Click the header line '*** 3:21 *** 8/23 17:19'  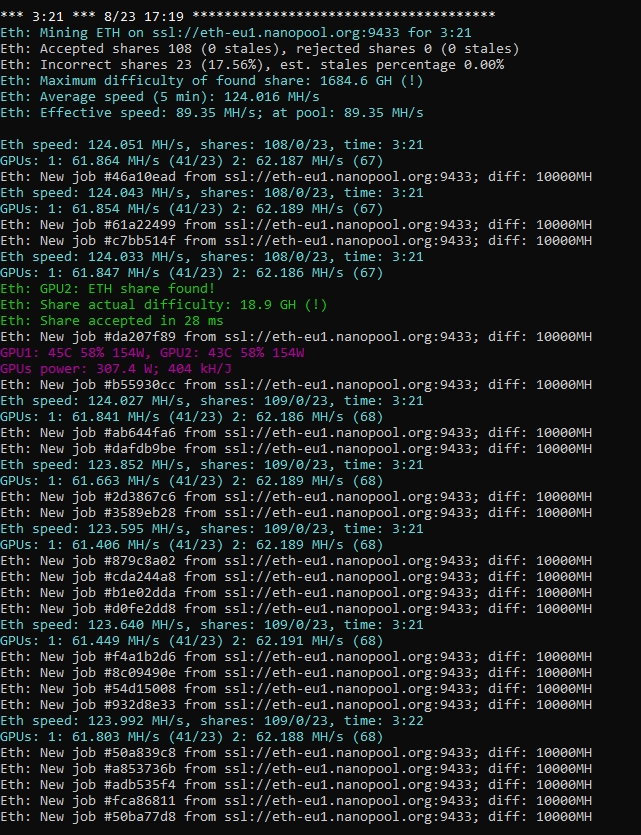248,17
